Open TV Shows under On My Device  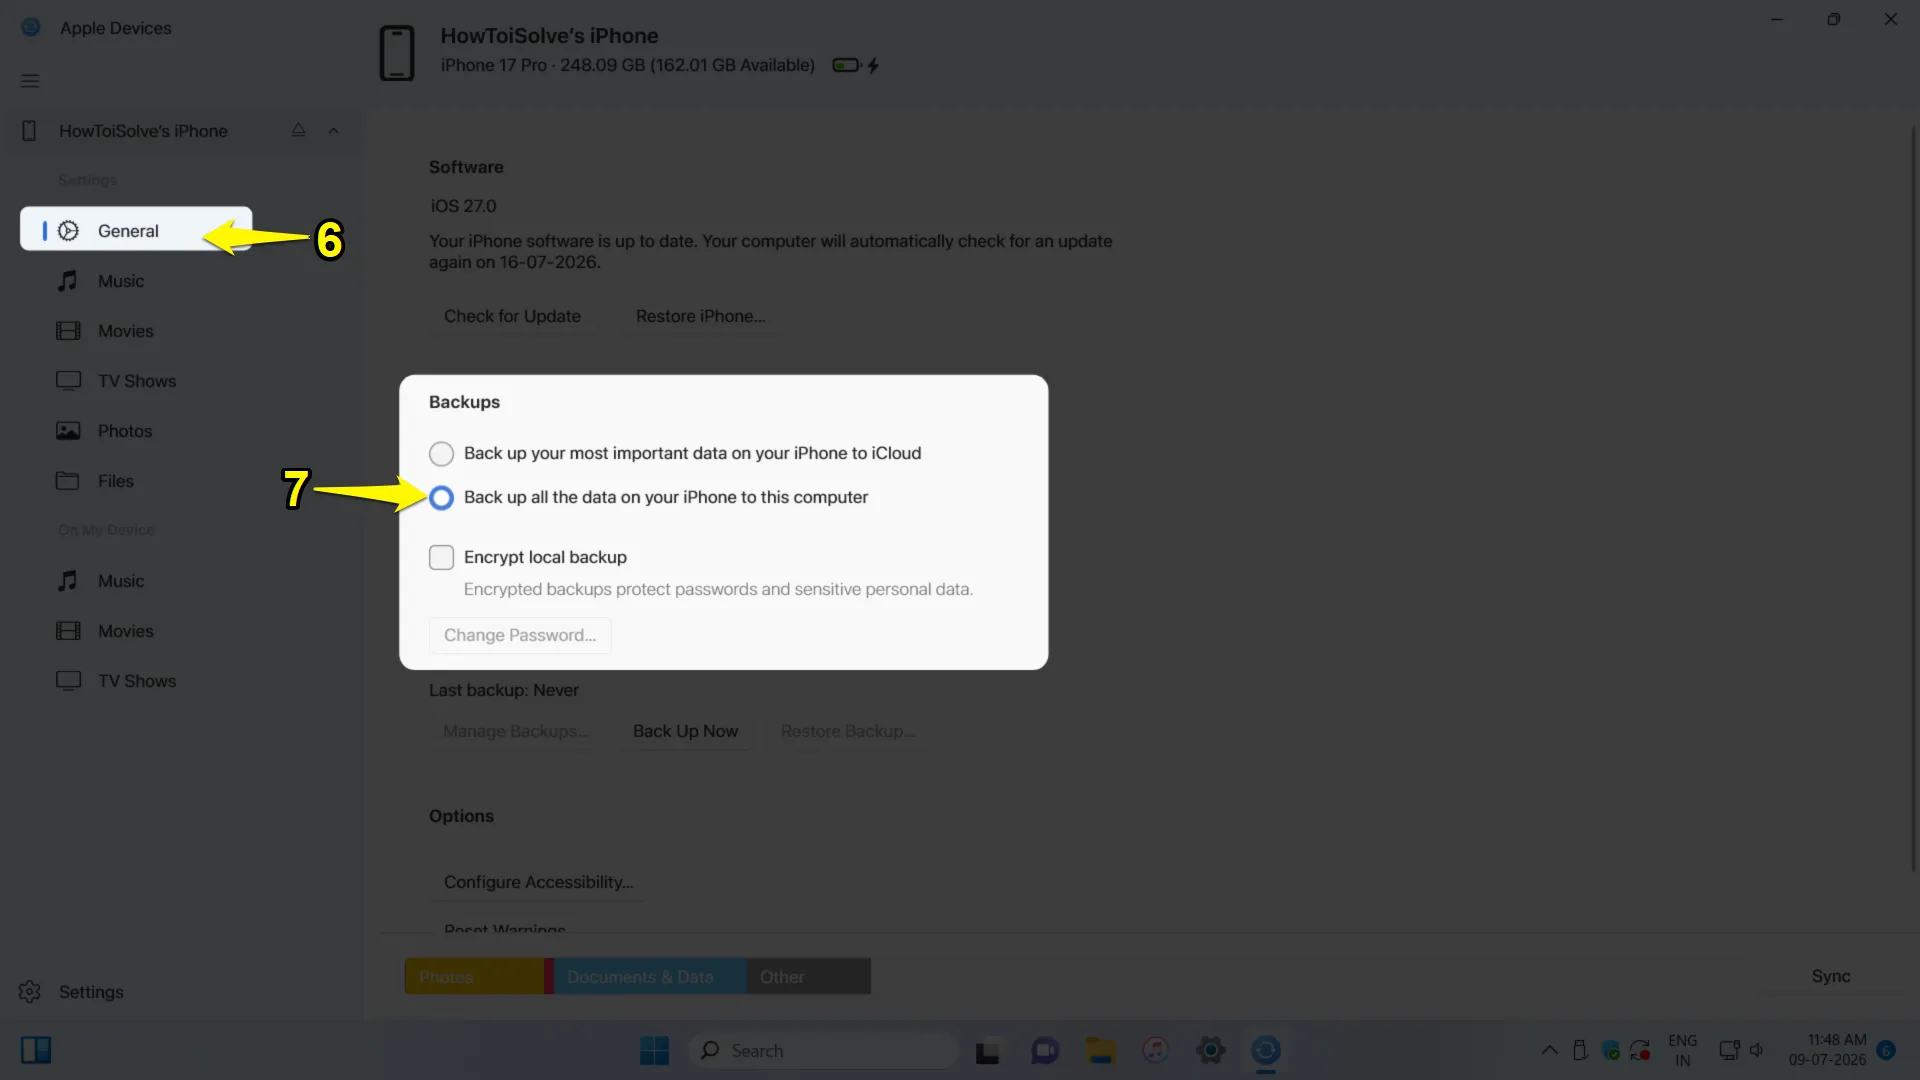[x=137, y=681]
